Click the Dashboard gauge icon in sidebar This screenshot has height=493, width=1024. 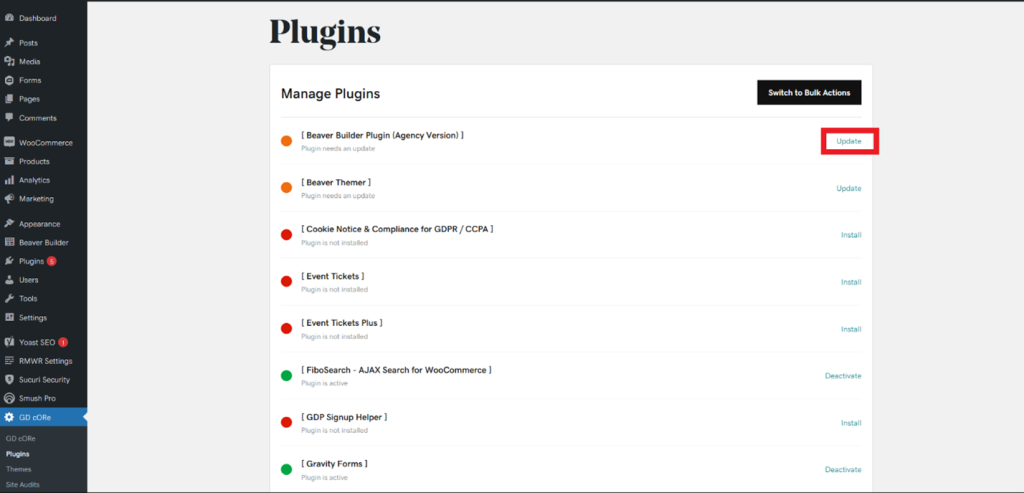pyautogui.click(x=9, y=18)
